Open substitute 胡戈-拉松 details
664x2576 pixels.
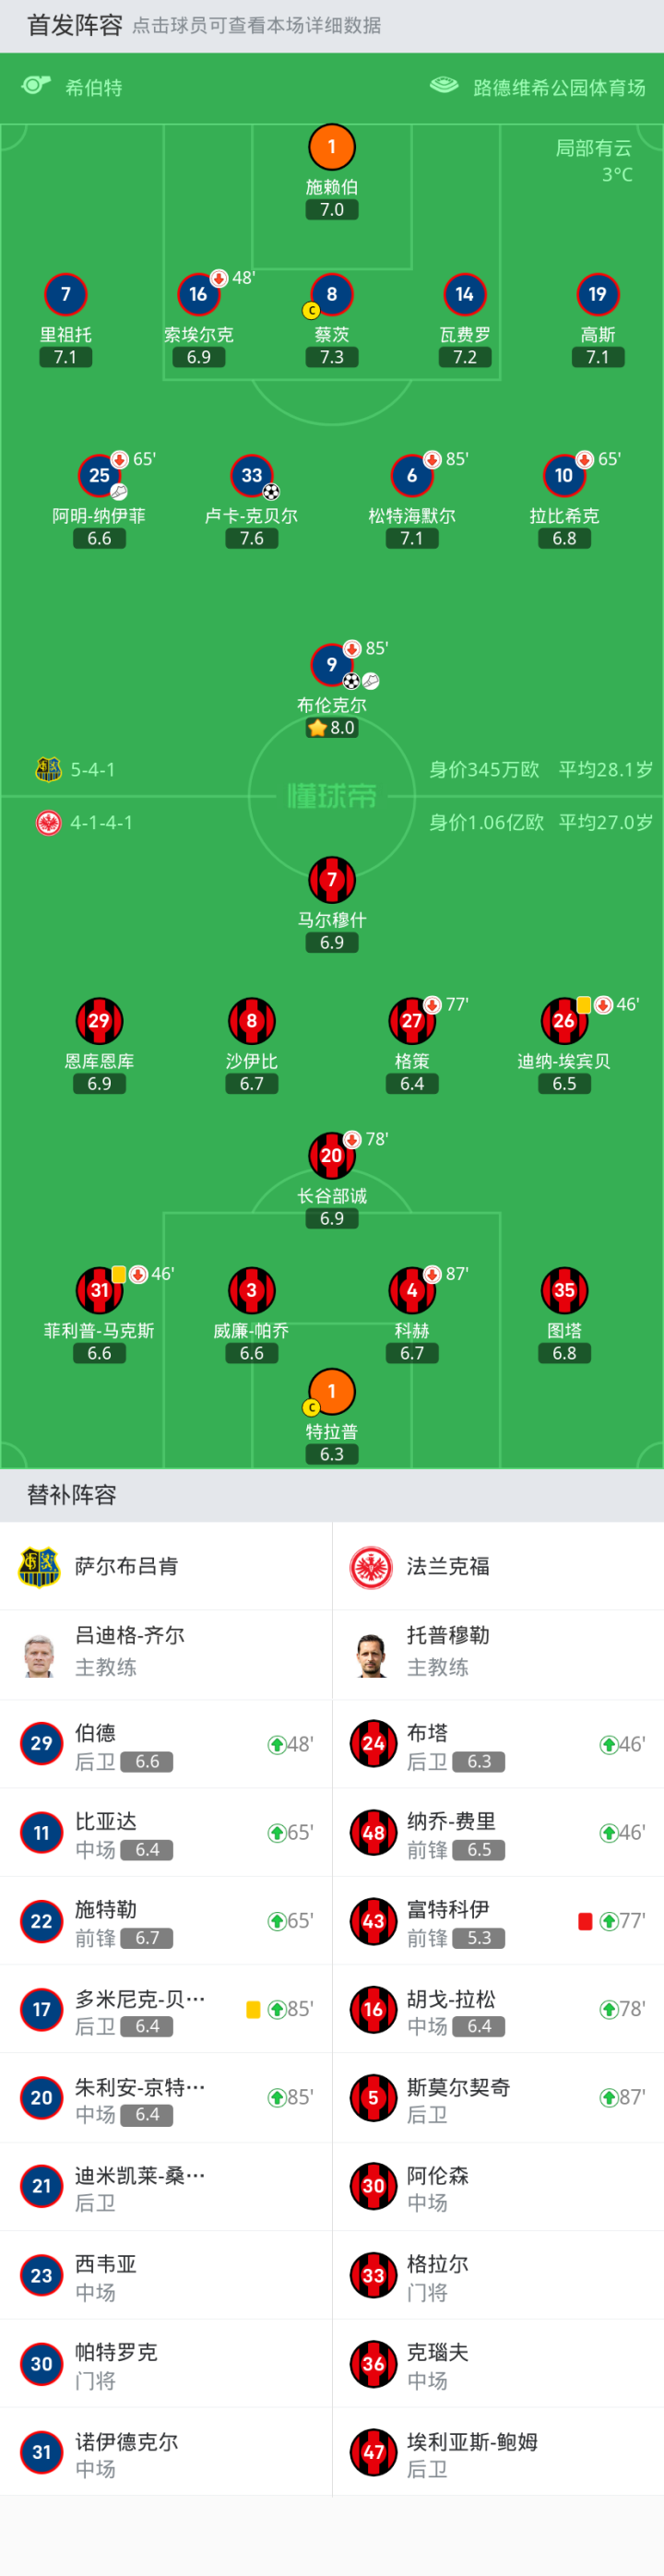coord(497,2009)
